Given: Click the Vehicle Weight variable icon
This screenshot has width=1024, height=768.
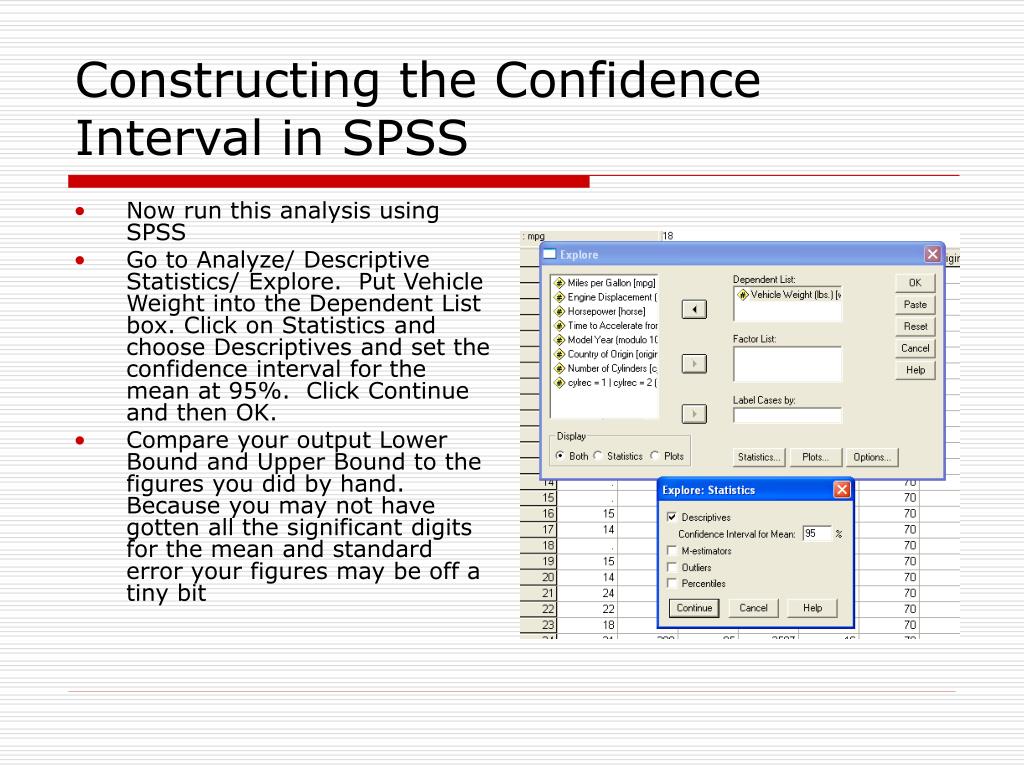Looking at the screenshot, I should click(x=743, y=295).
